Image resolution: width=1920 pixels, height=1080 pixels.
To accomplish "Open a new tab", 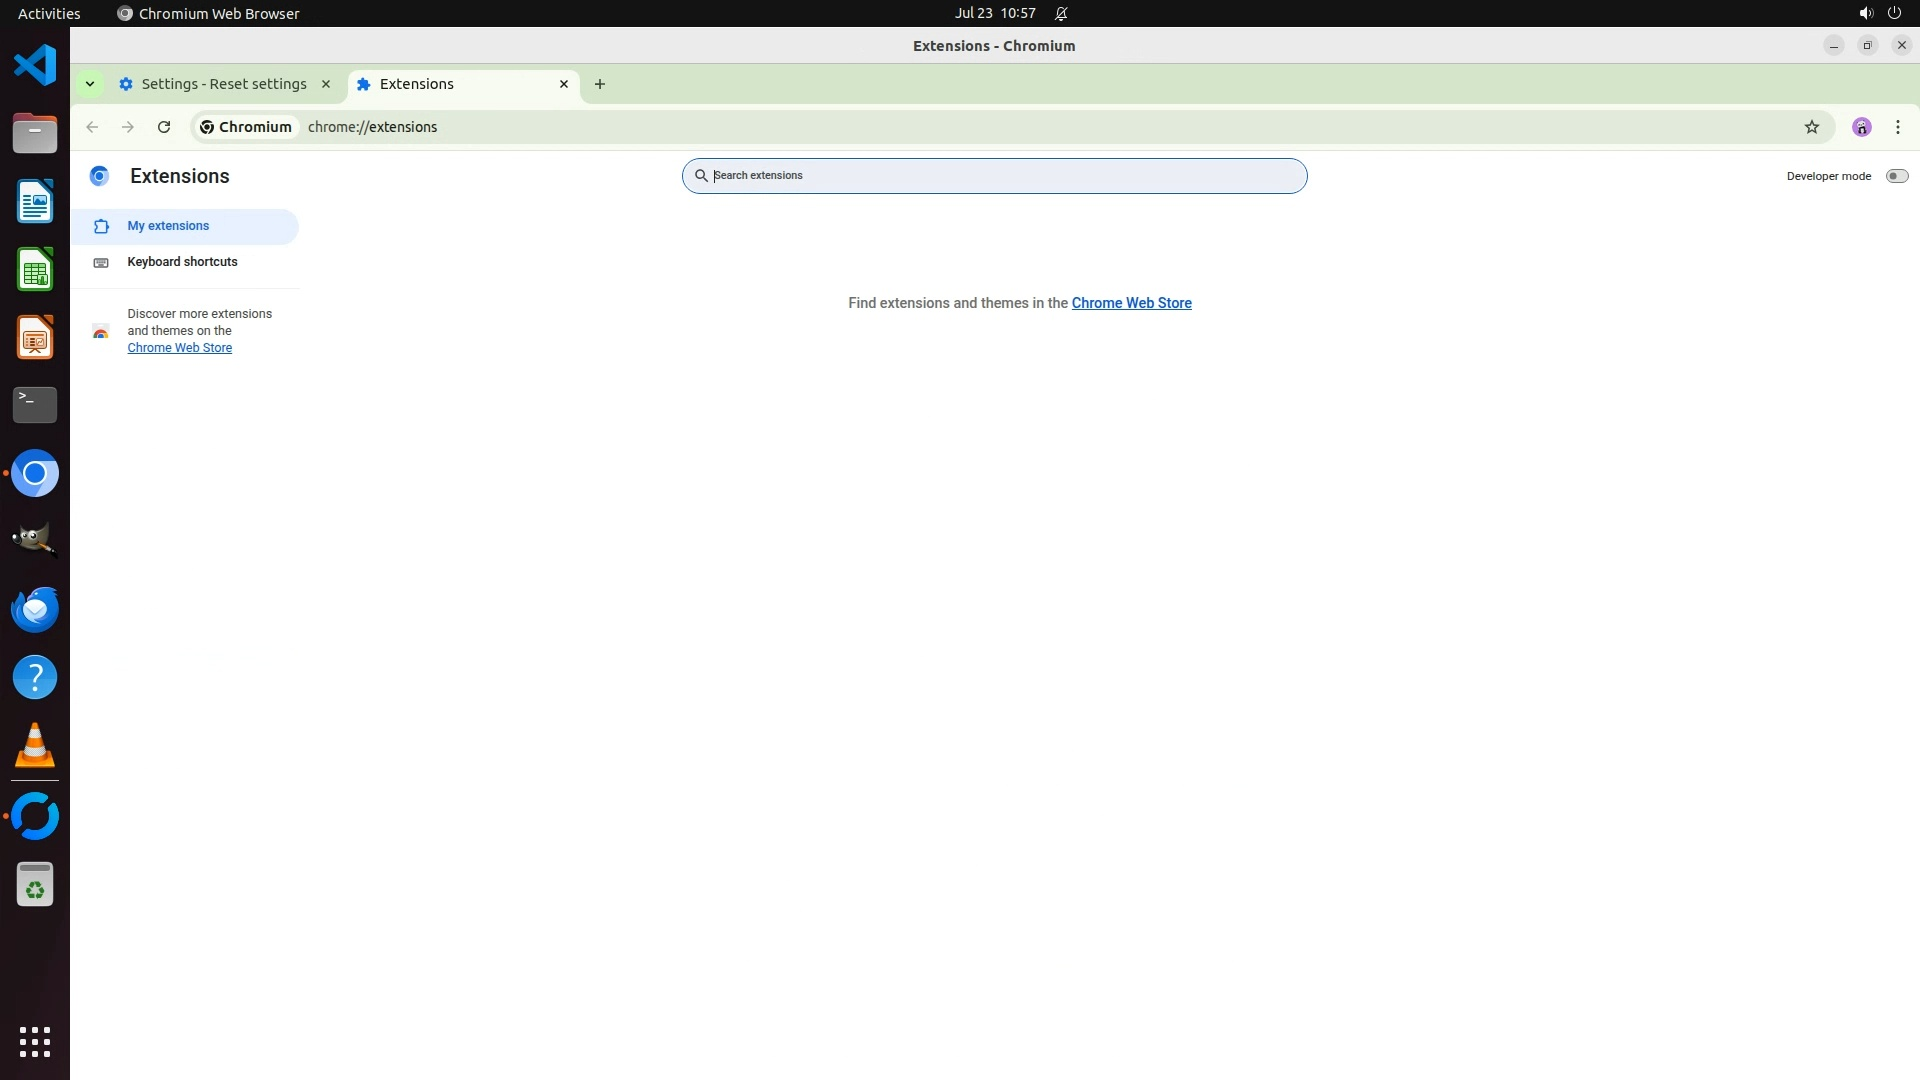I will point(599,84).
